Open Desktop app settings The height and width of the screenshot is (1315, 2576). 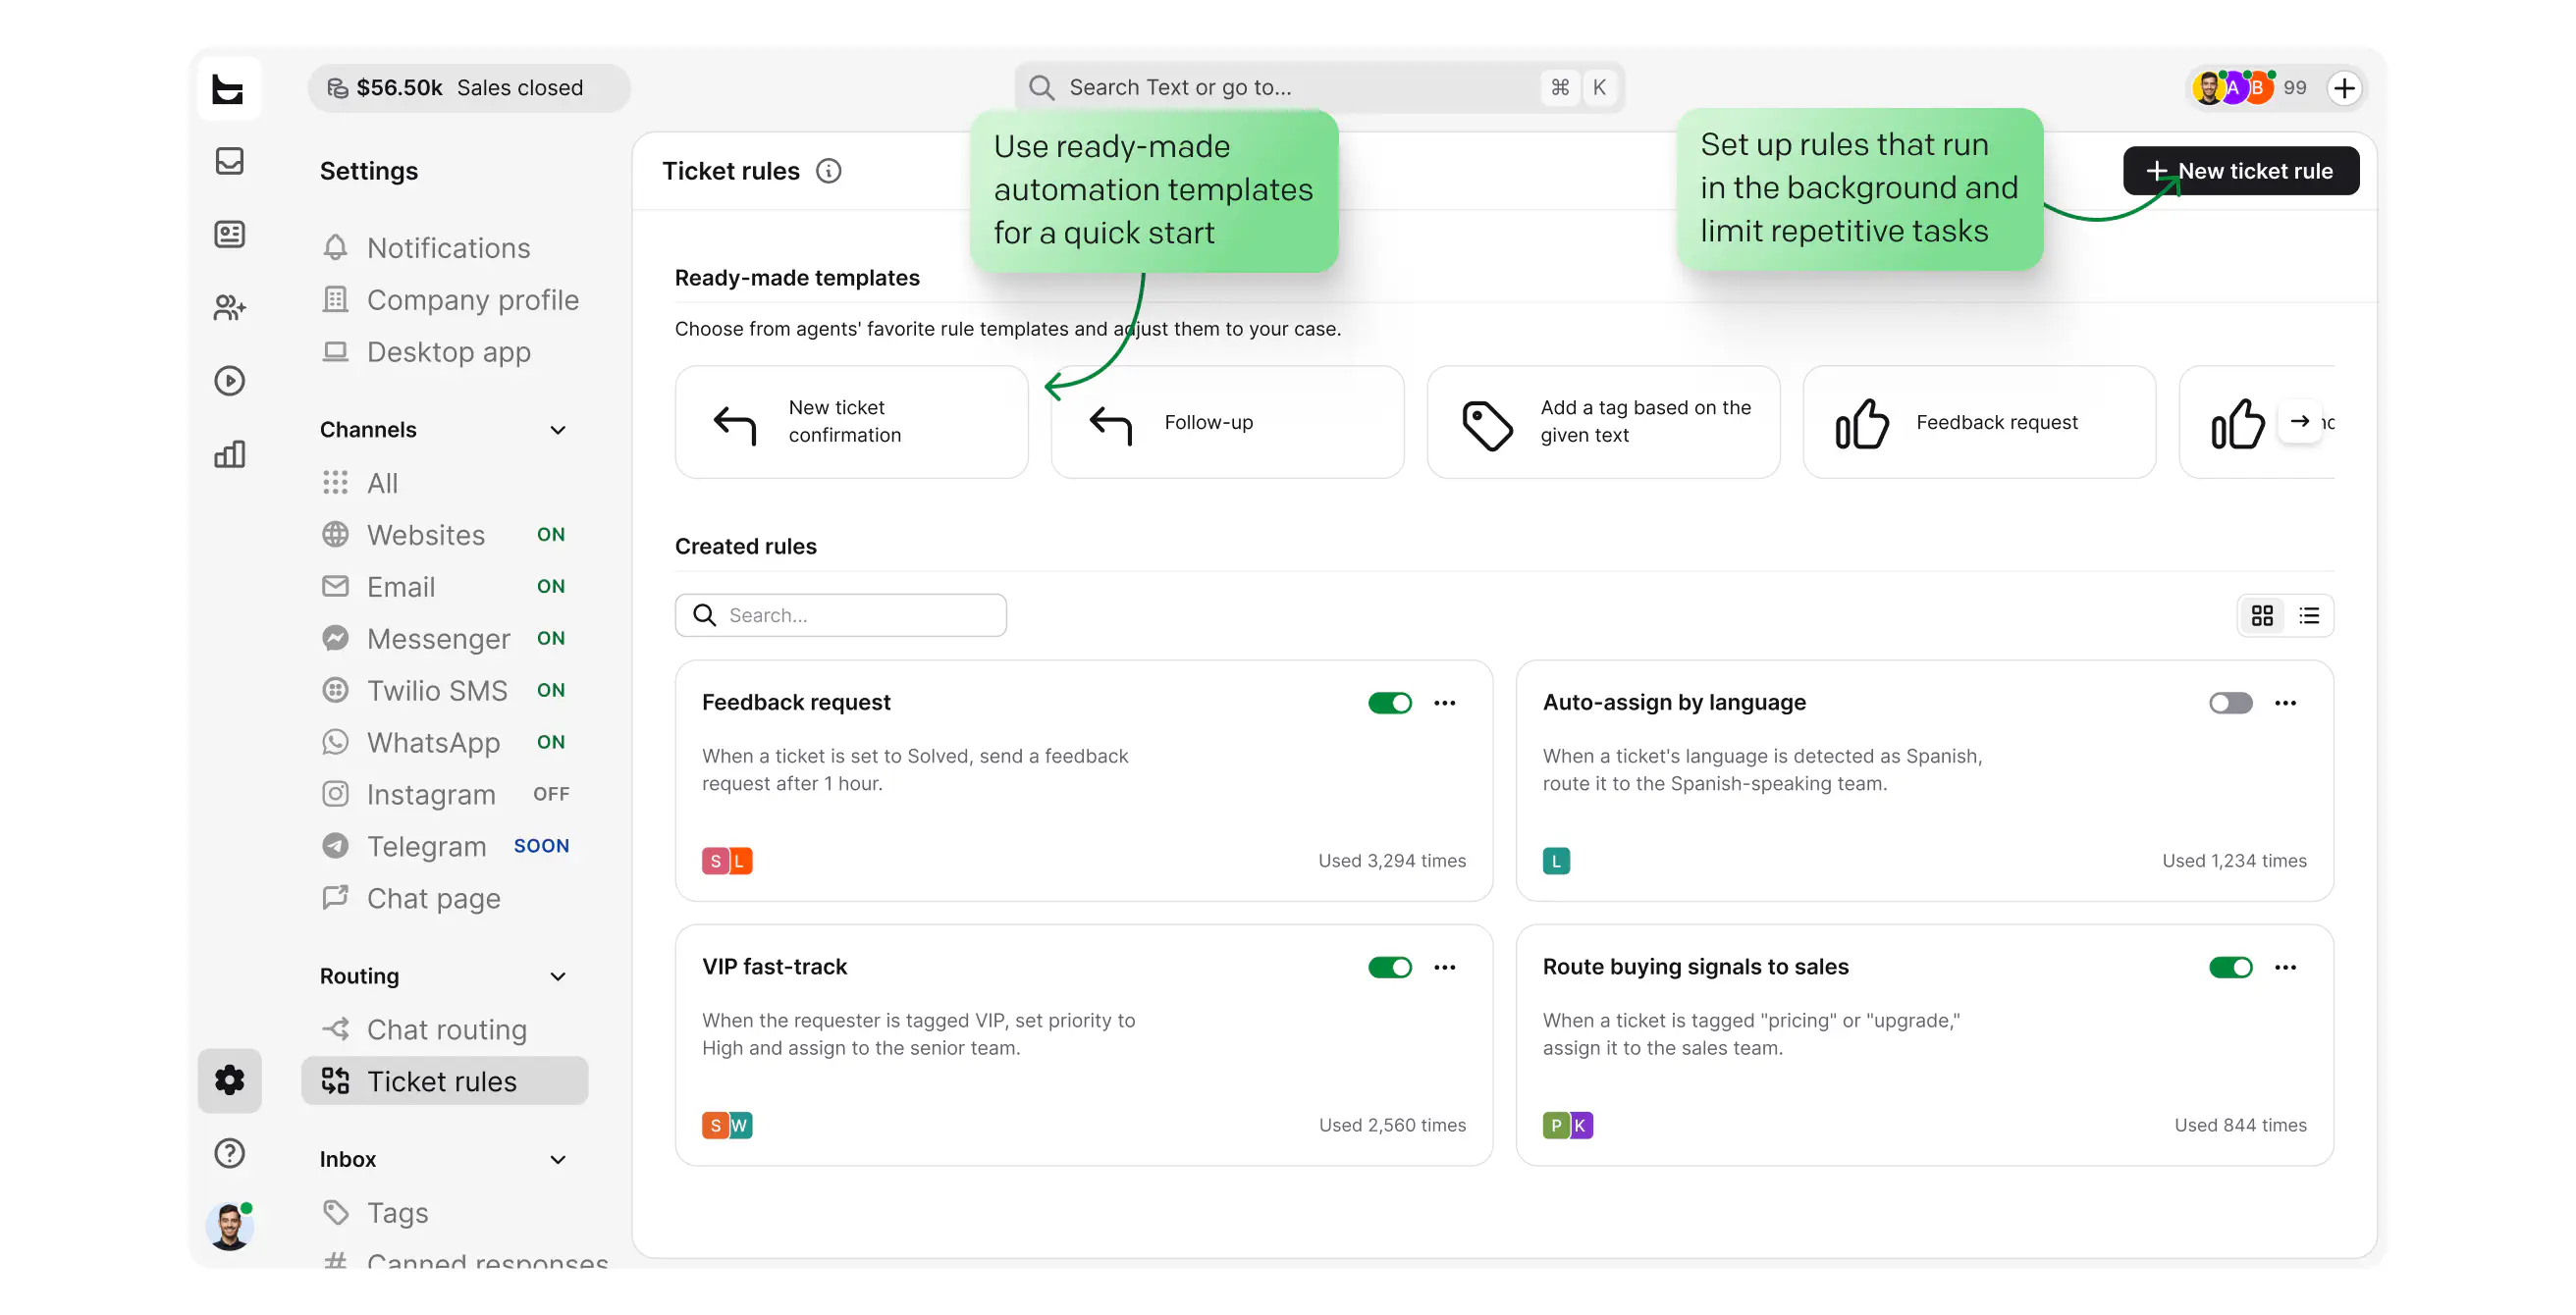444,352
